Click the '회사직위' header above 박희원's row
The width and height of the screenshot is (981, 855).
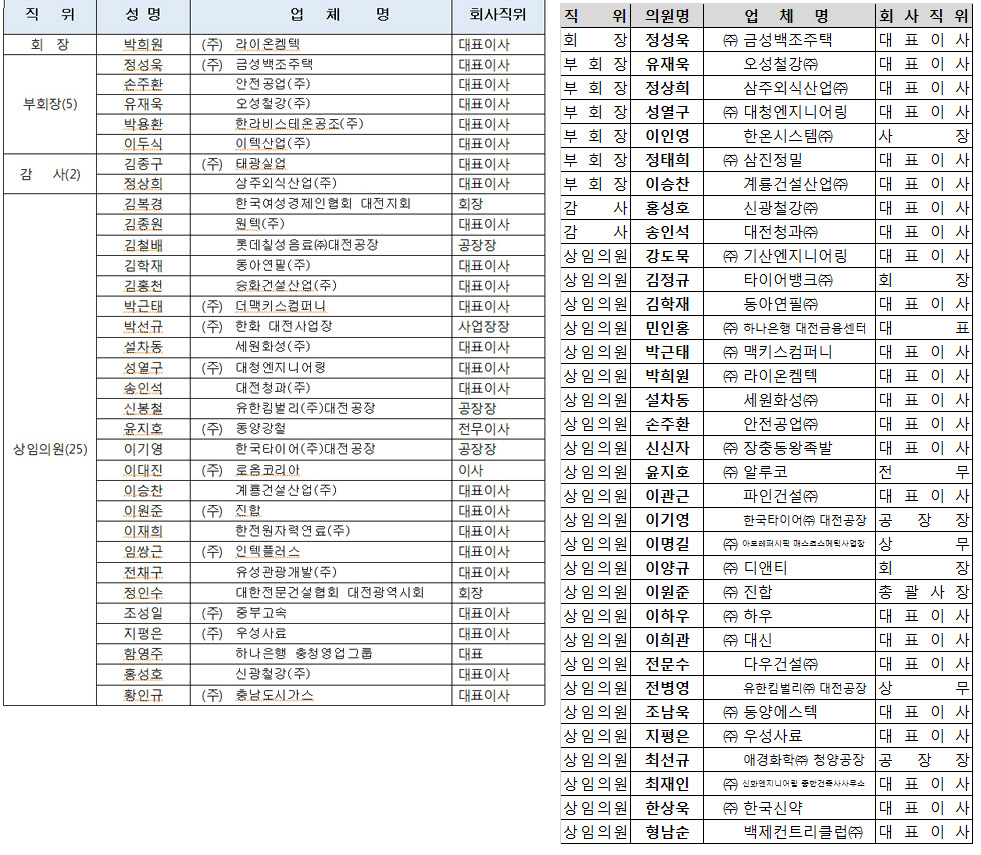(x=497, y=14)
